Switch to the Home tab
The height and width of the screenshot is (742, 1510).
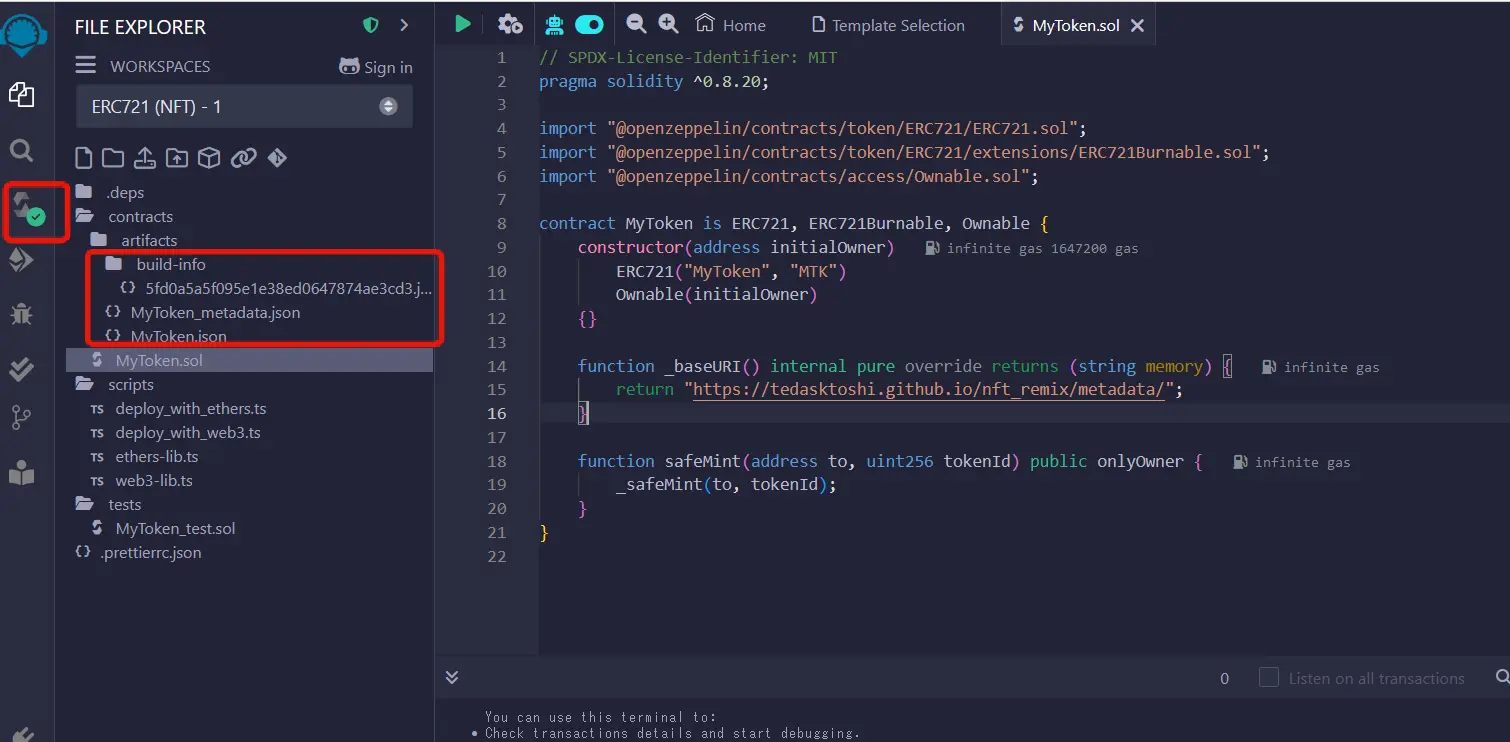[x=731, y=25]
